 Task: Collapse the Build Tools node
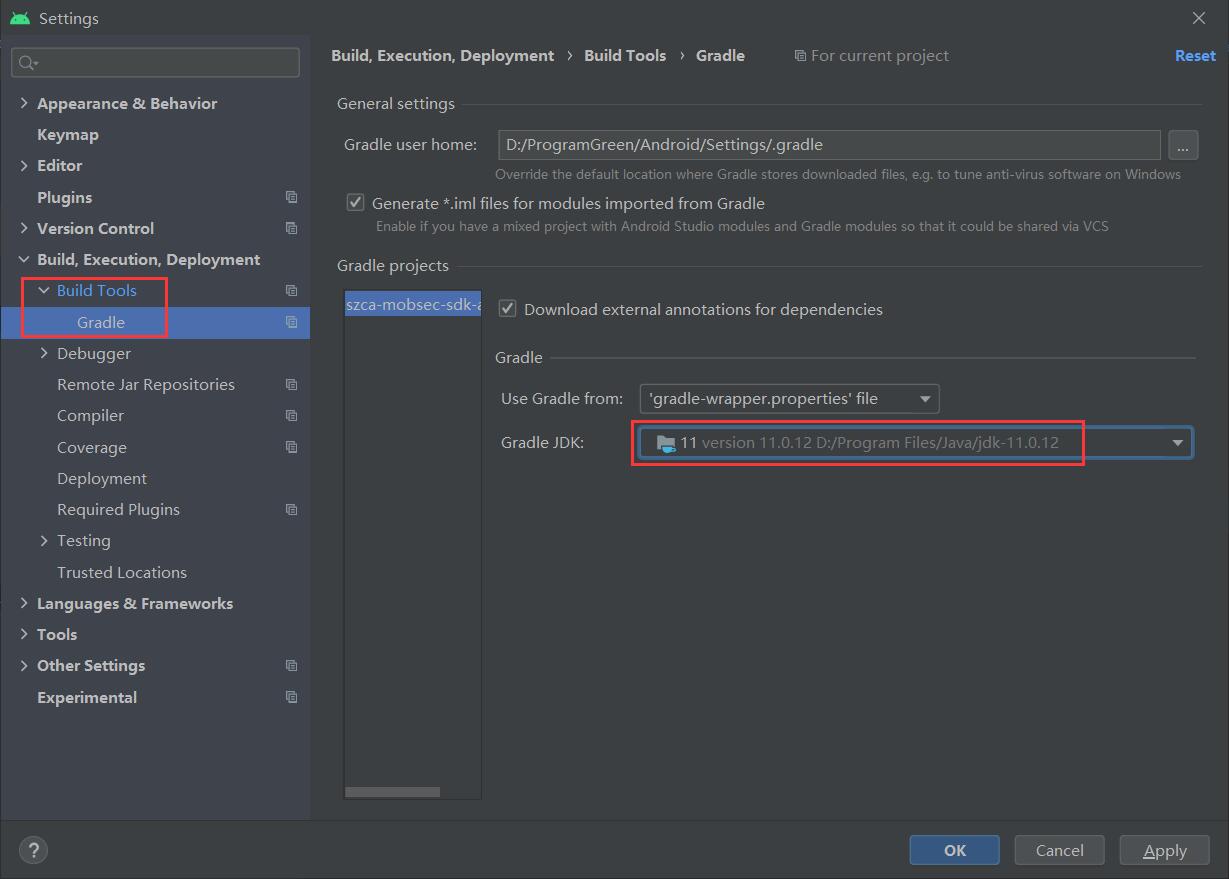pos(44,290)
